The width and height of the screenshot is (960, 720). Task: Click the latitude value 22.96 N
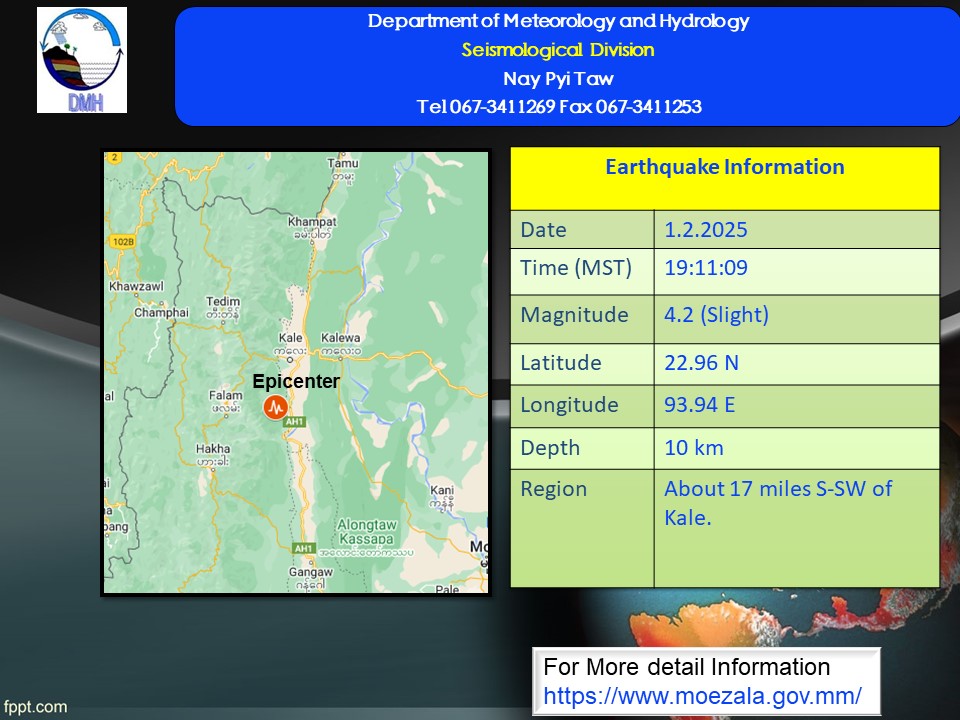701,362
